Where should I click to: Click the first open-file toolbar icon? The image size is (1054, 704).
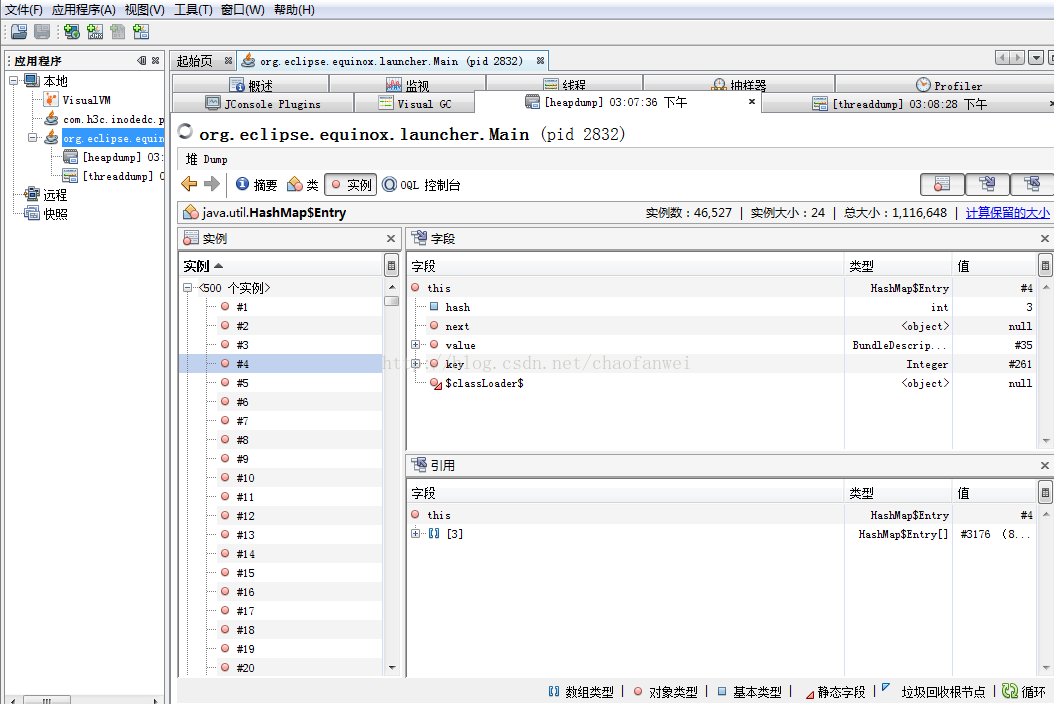click(19, 32)
